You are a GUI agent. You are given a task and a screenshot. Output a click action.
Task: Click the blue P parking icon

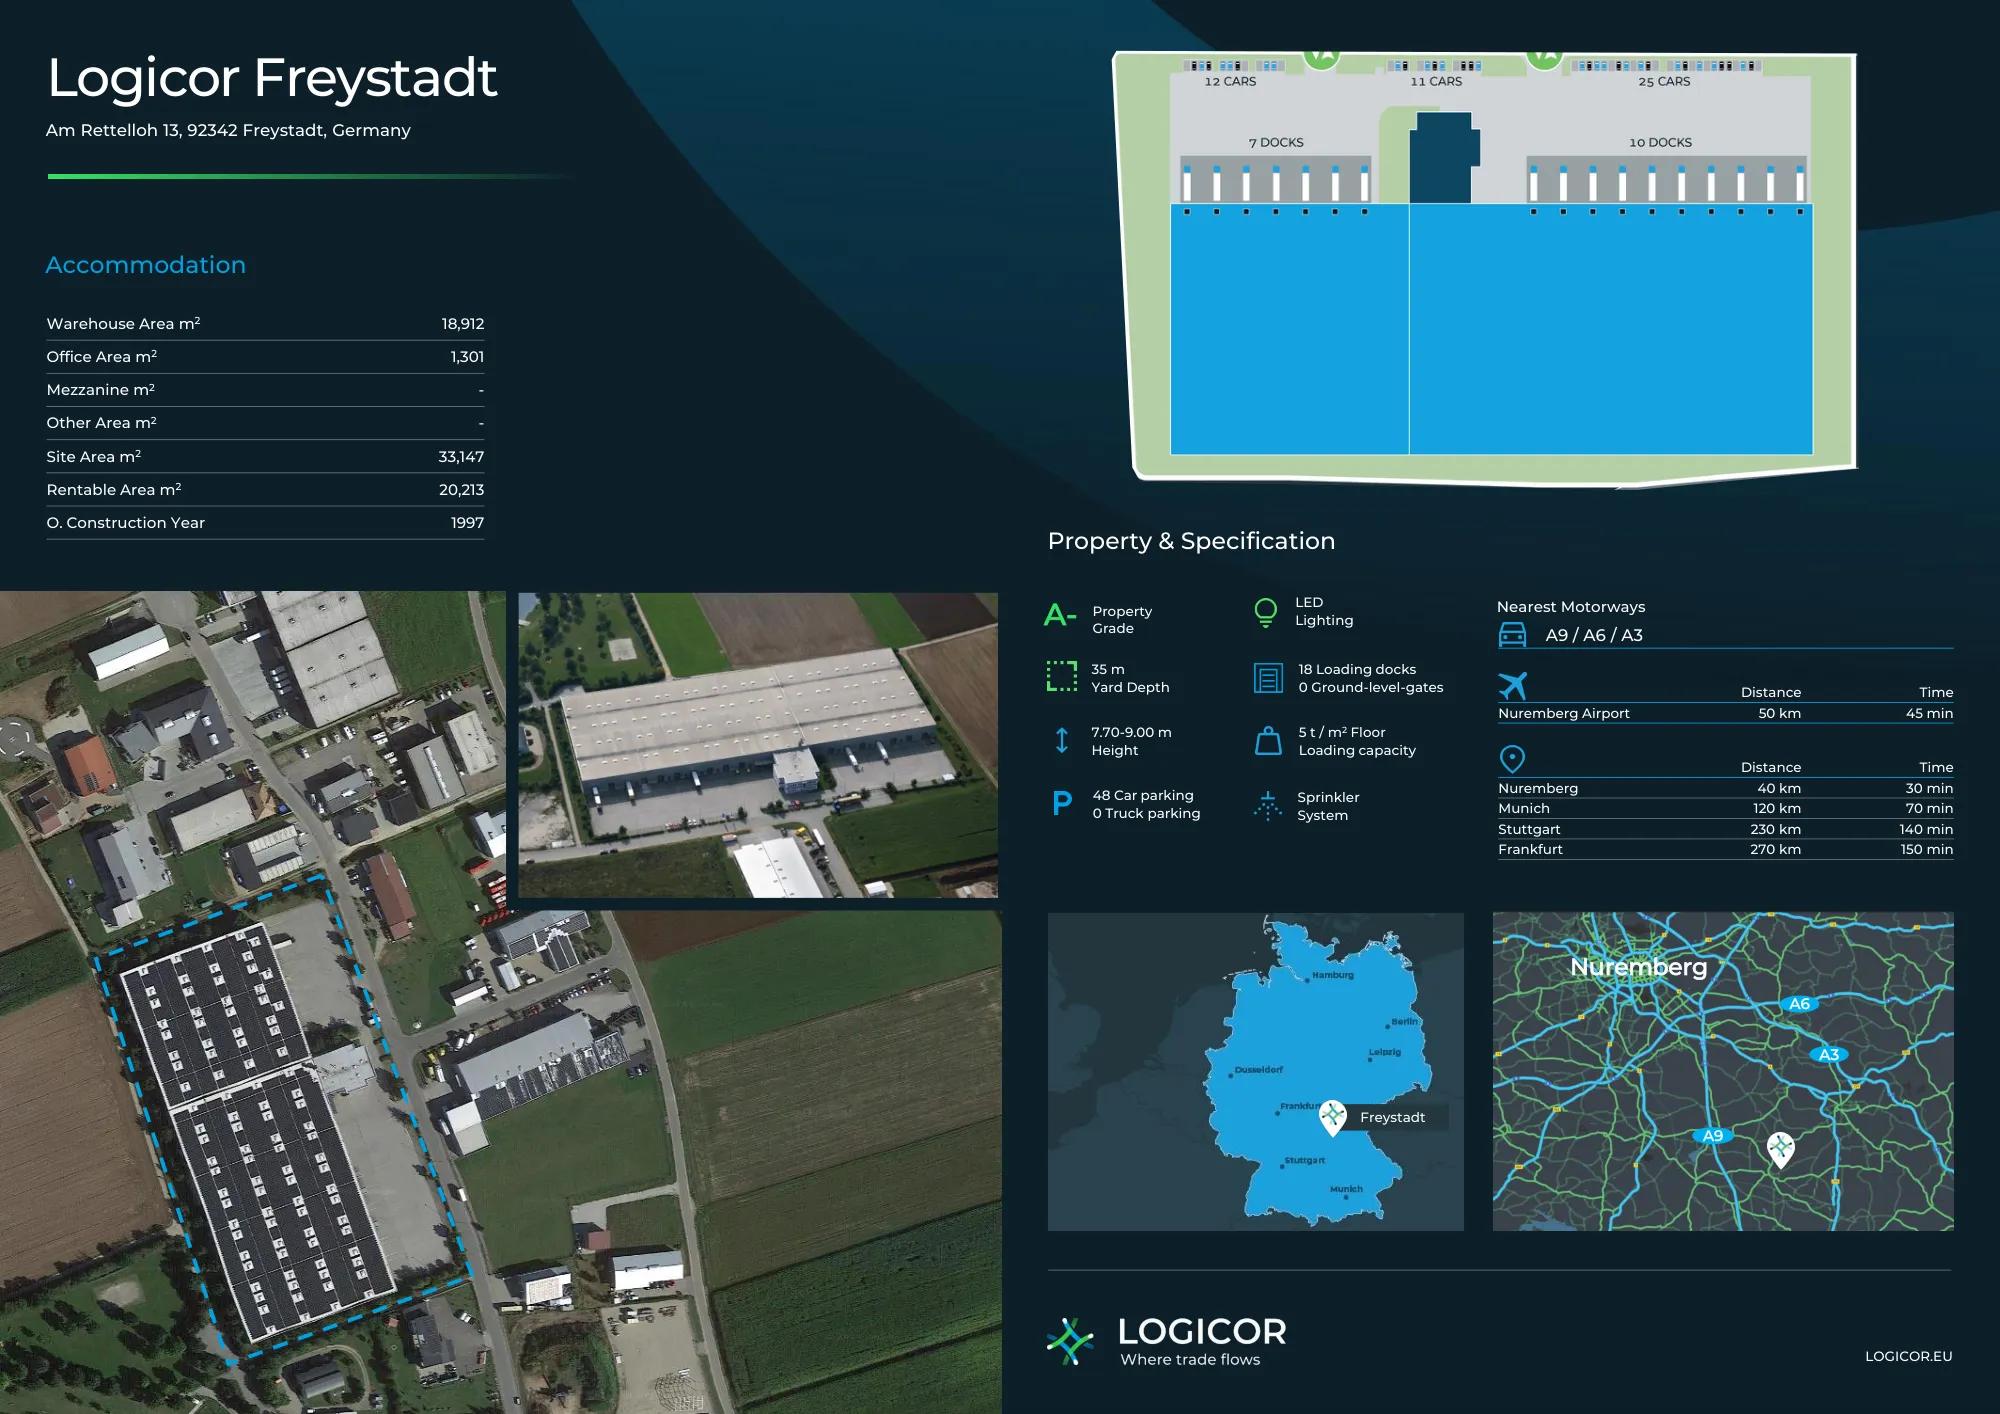(1062, 804)
